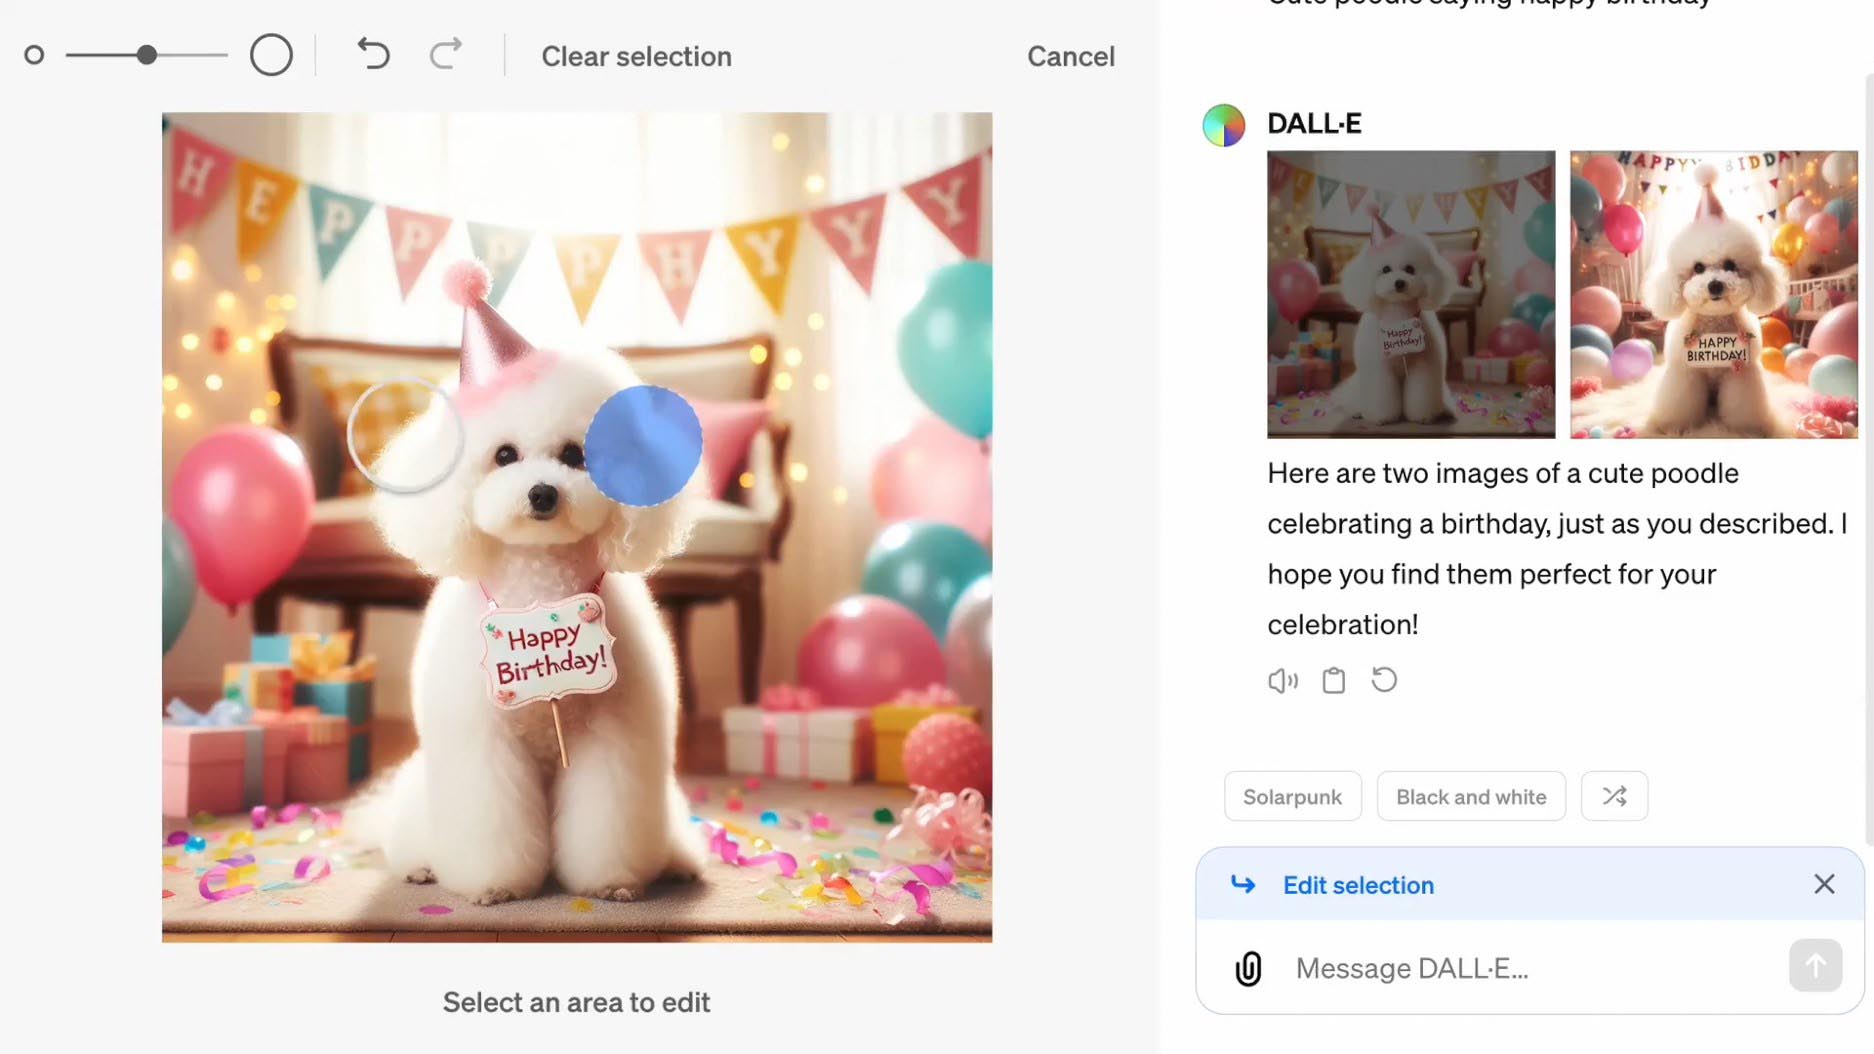Cancel the image editing mode
This screenshot has height=1054, width=1874.
[x=1070, y=56]
